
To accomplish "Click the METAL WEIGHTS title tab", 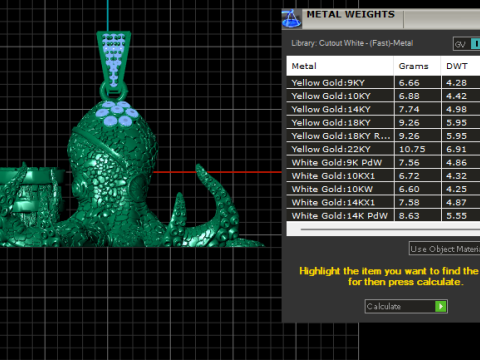I will 351,15.
